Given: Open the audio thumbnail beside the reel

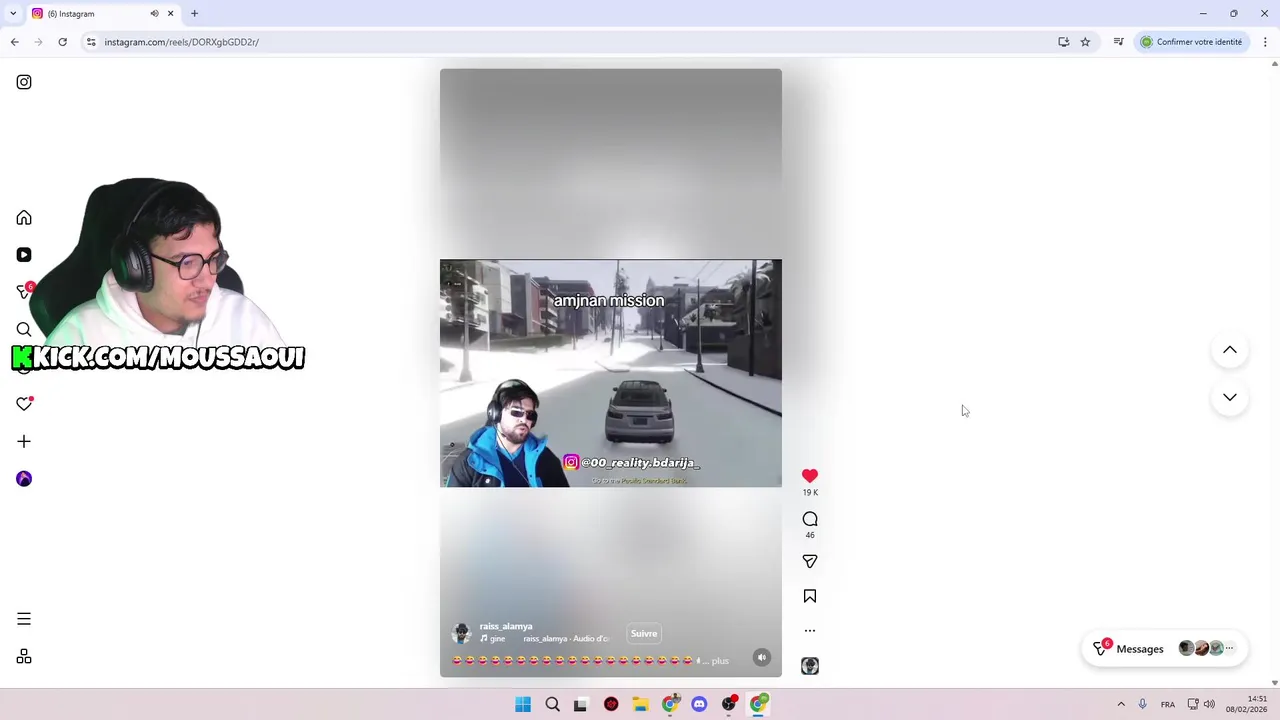Looking at the screenshot, I should tap(810, 666).
